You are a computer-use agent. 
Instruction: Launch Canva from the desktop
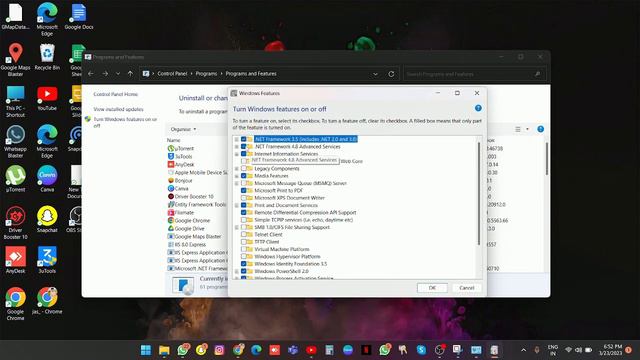click(47, 179)
